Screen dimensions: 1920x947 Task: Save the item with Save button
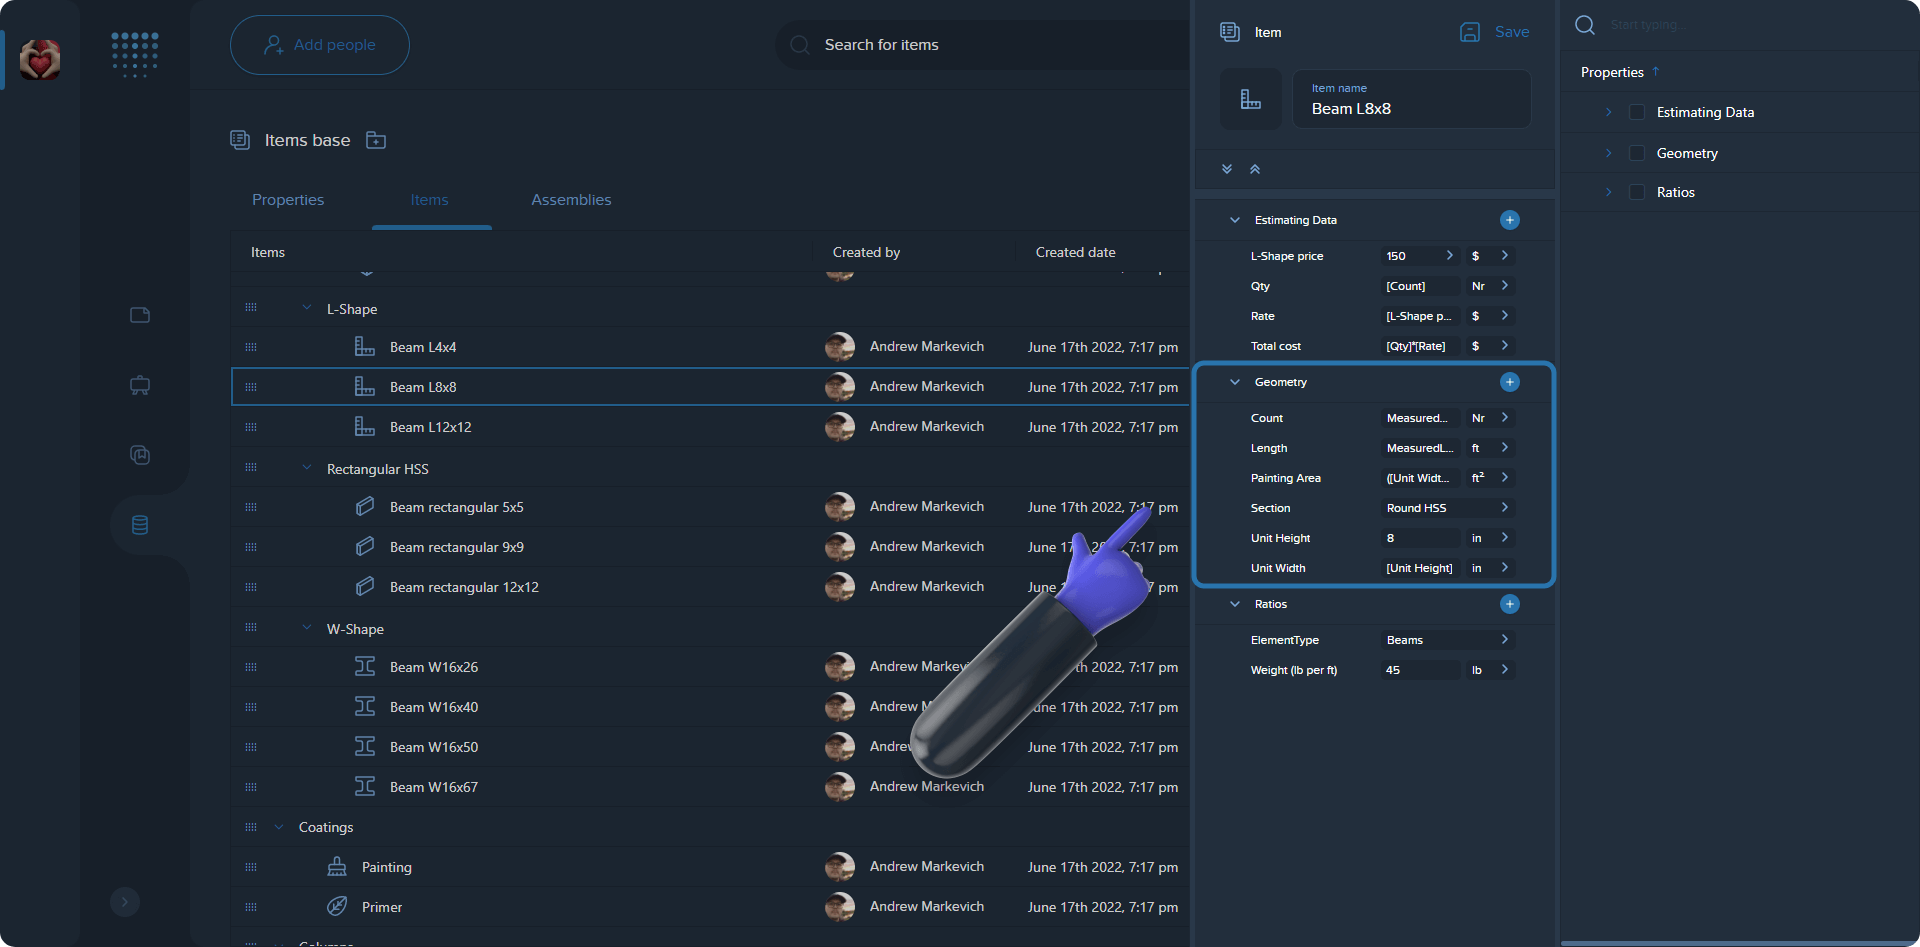(1494, 32)
